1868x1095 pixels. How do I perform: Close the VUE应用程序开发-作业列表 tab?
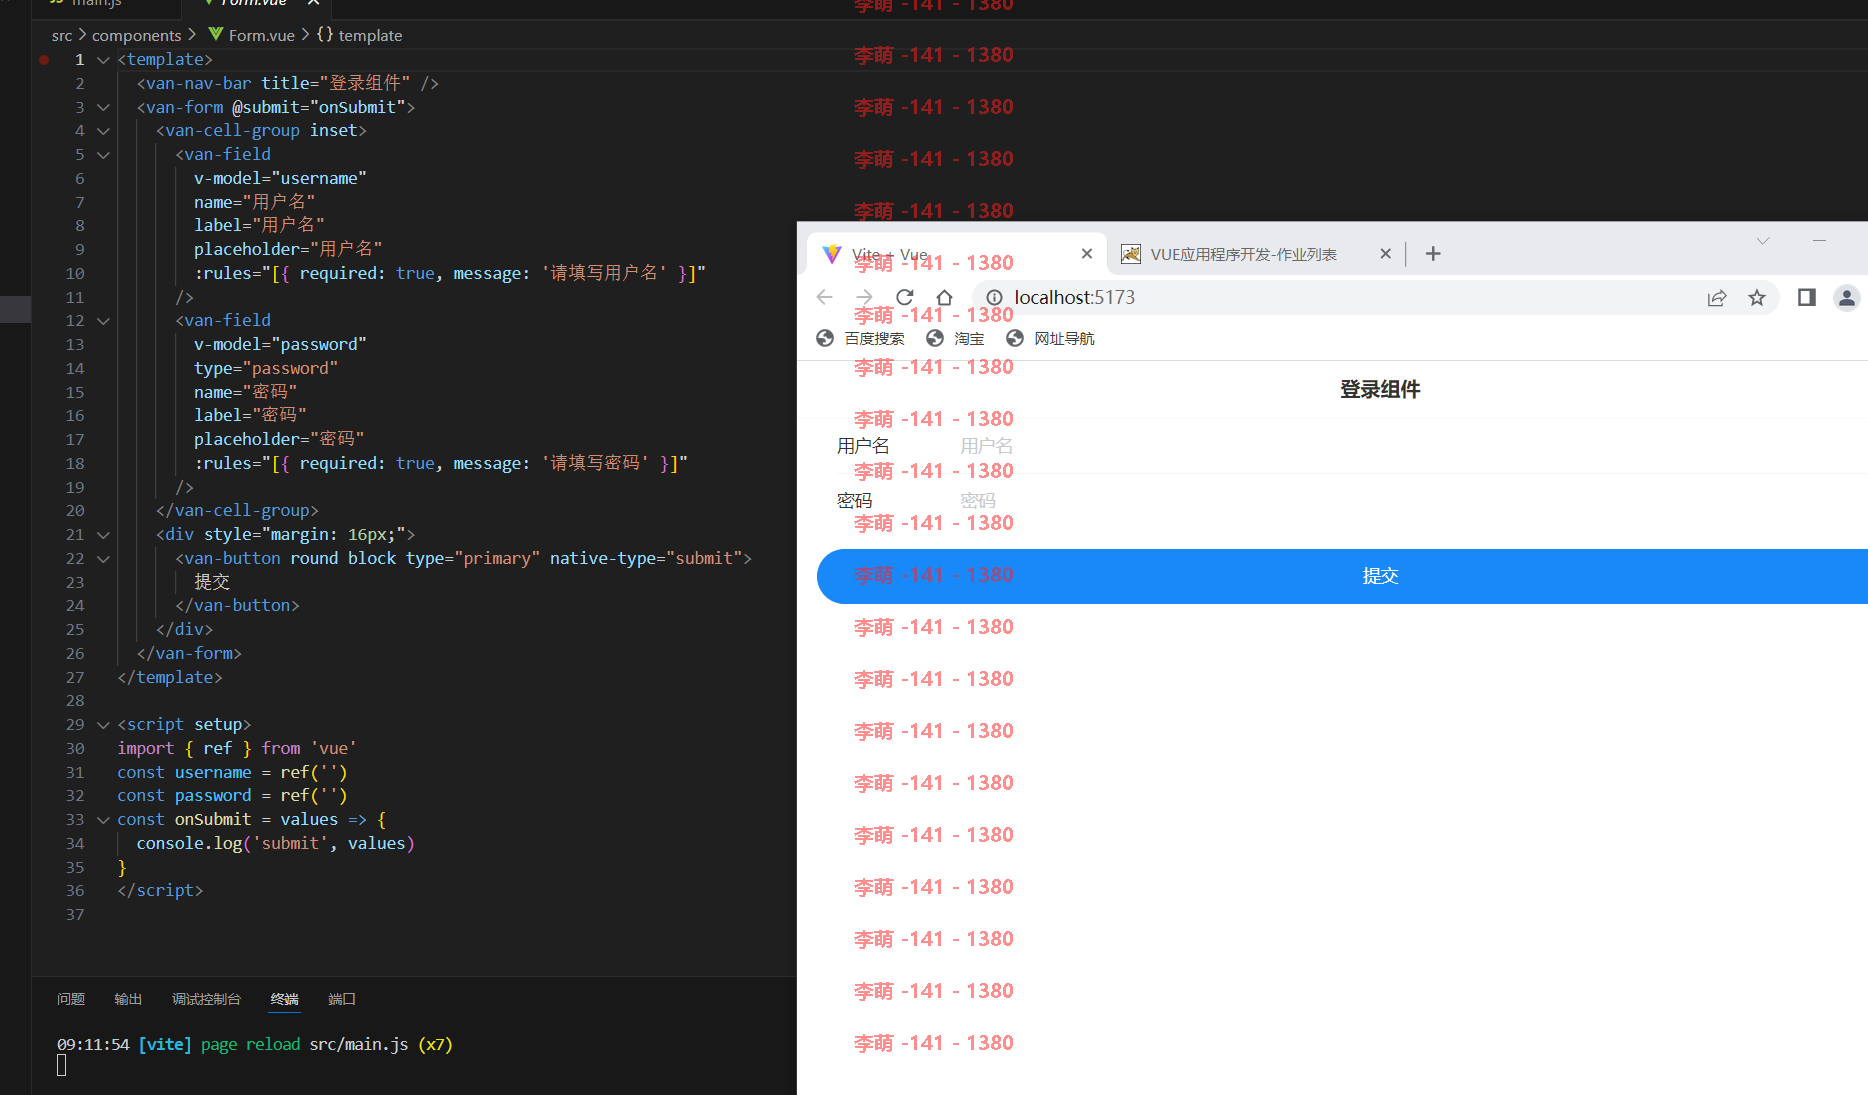point(1386,254)
